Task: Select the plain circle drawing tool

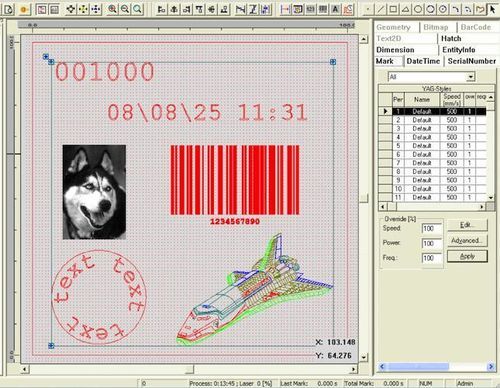Action: coord(418,9)
